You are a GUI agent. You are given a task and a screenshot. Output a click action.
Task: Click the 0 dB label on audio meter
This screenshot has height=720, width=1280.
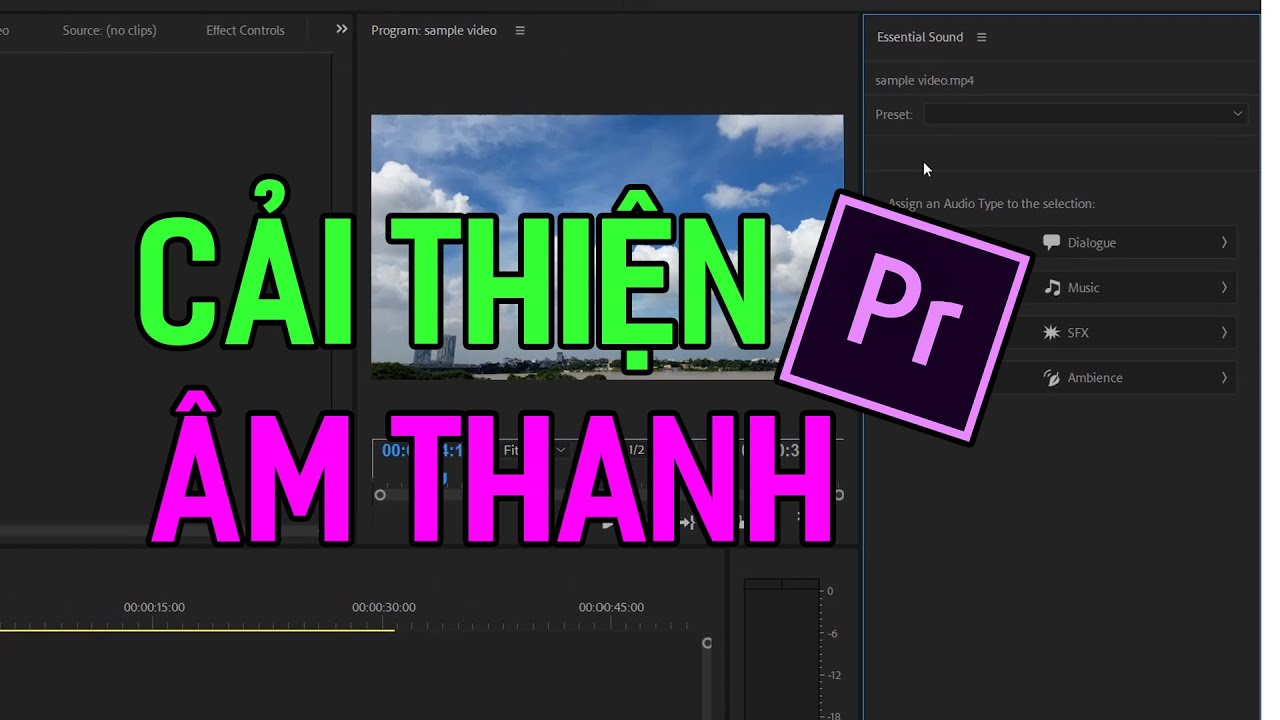[x=830, y=591]
